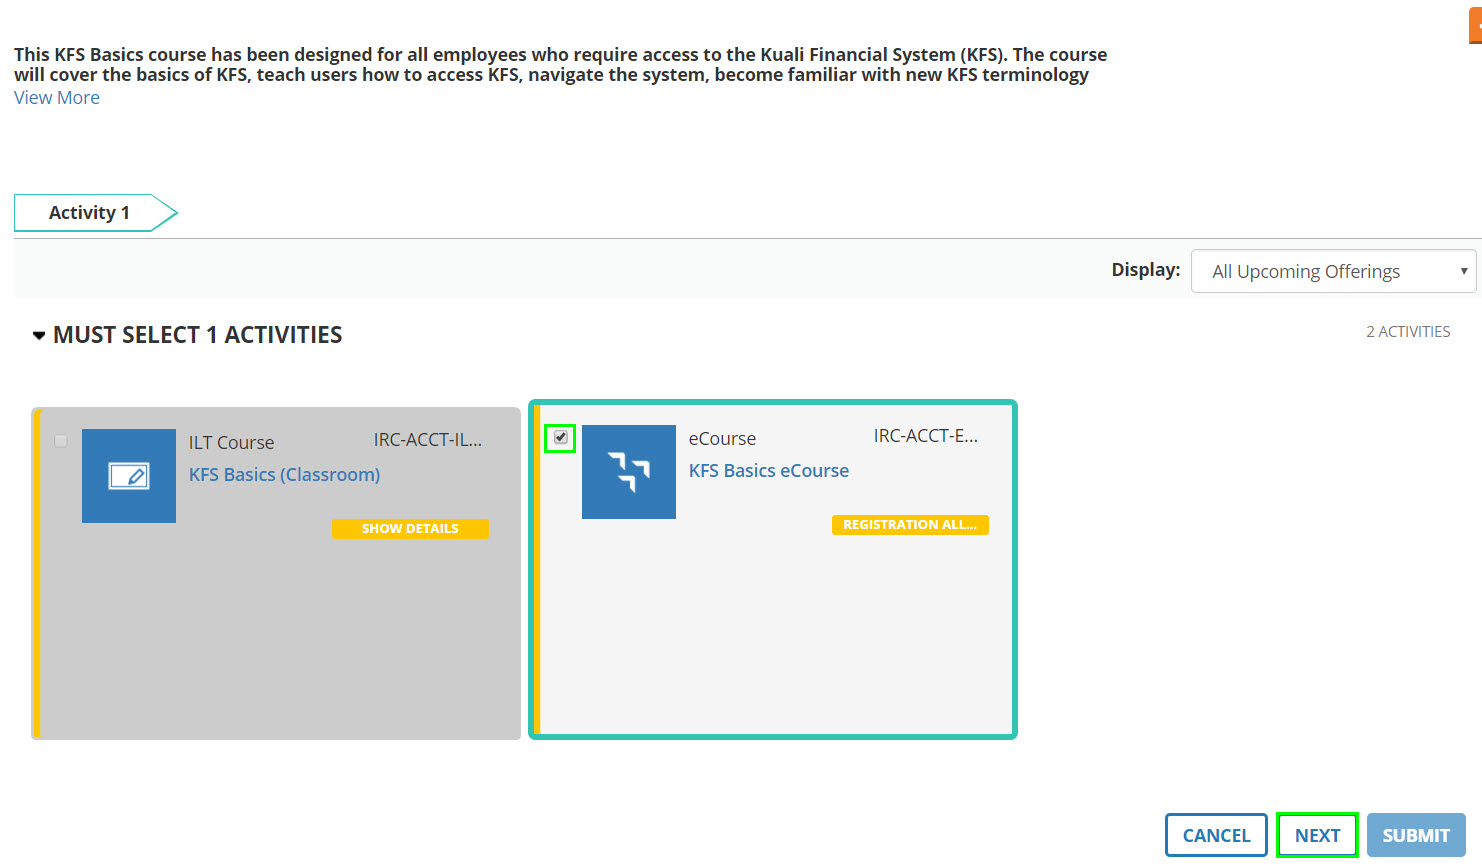Click the IRC-ACCT-E course code
Viewport: 1482px width, 866px height.
pyautogui.click(x=925, y=436)
